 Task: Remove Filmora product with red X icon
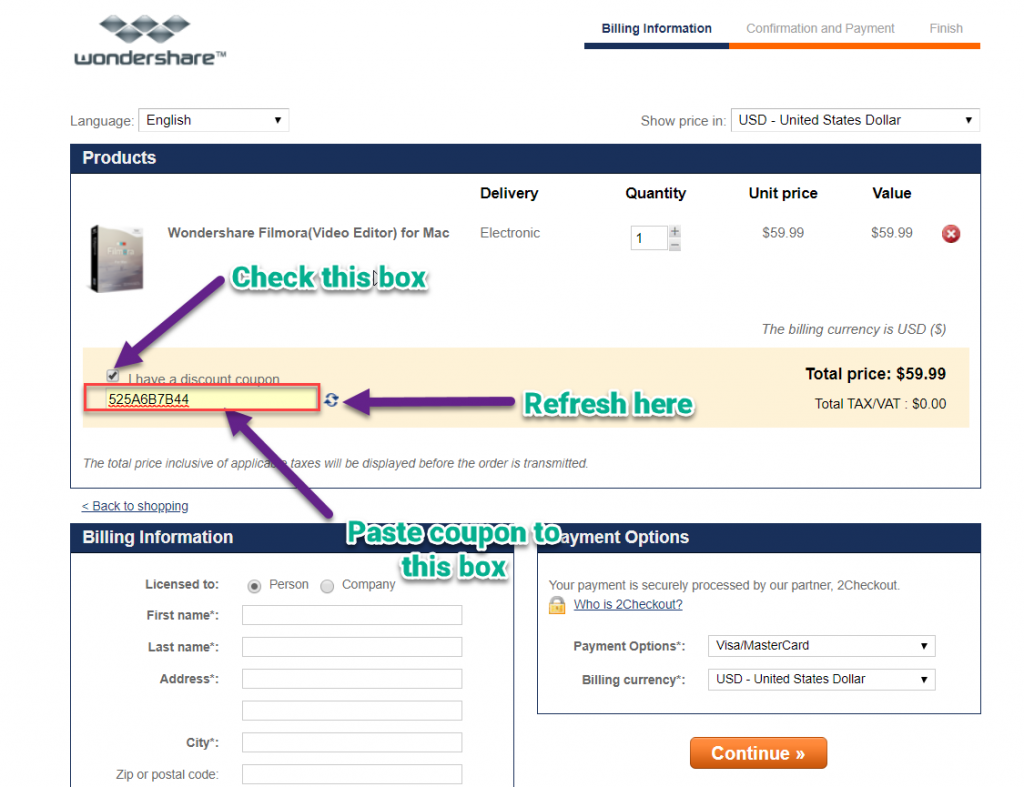(951, 234)
